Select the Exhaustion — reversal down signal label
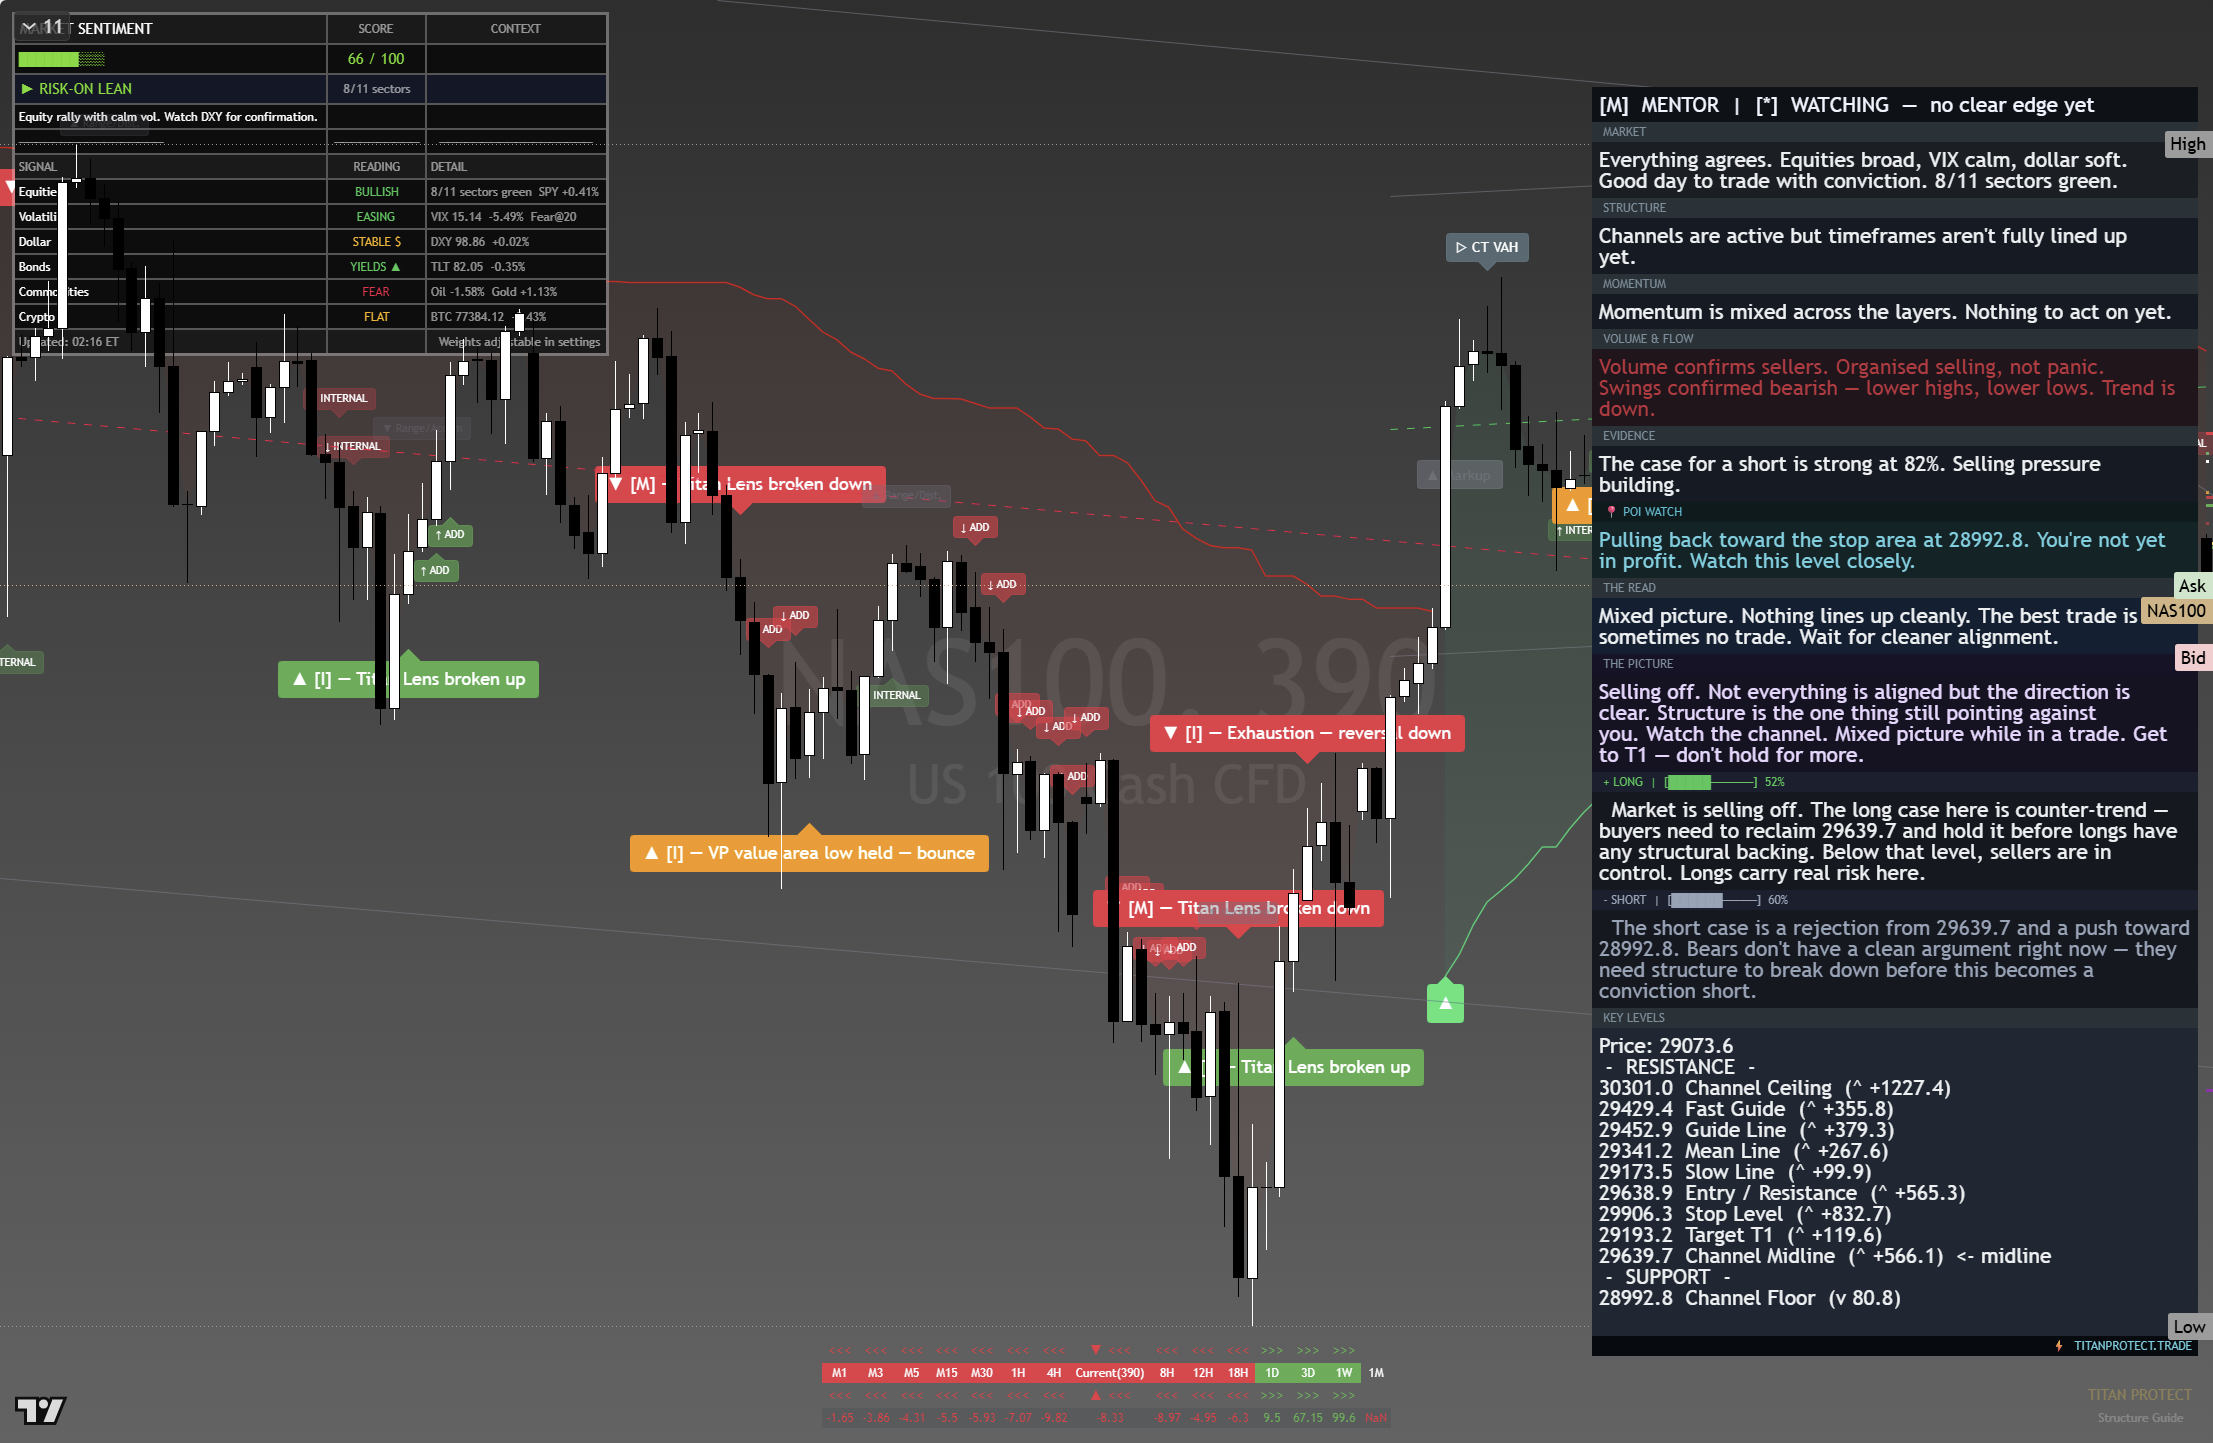The height and width of the screenshot is (1443, 2213). (x=1307, y=733)
